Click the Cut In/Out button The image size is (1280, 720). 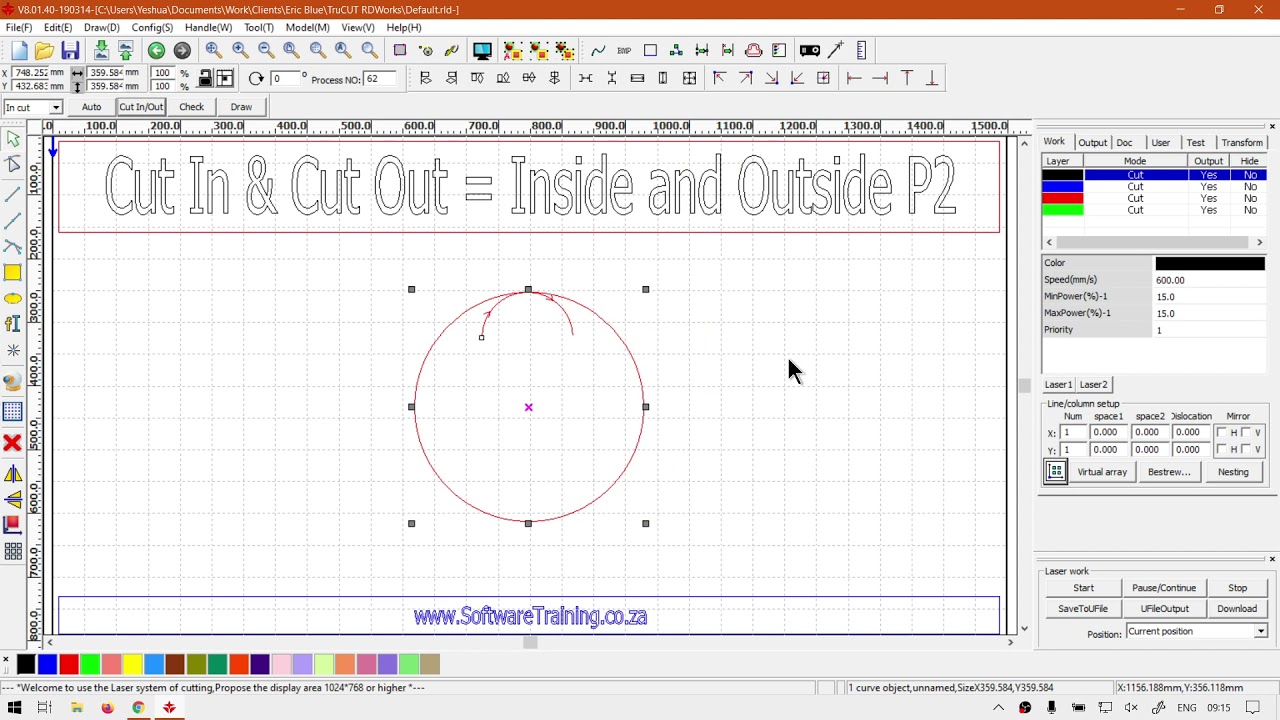[x=141, y=107]
